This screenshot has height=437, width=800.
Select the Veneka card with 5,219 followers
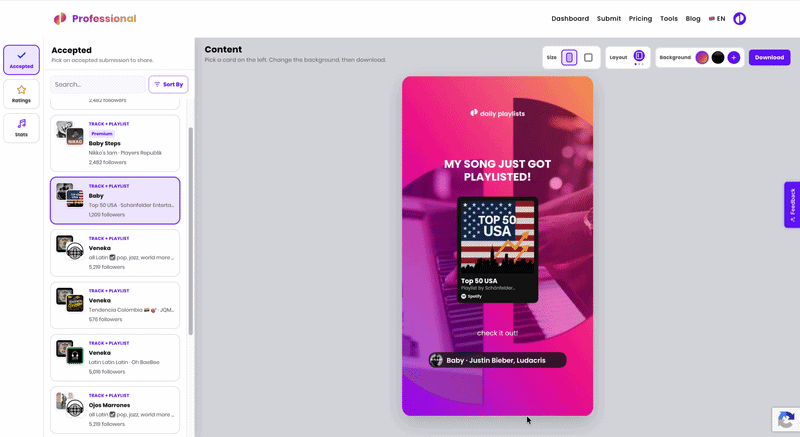[x=115, y=253]
